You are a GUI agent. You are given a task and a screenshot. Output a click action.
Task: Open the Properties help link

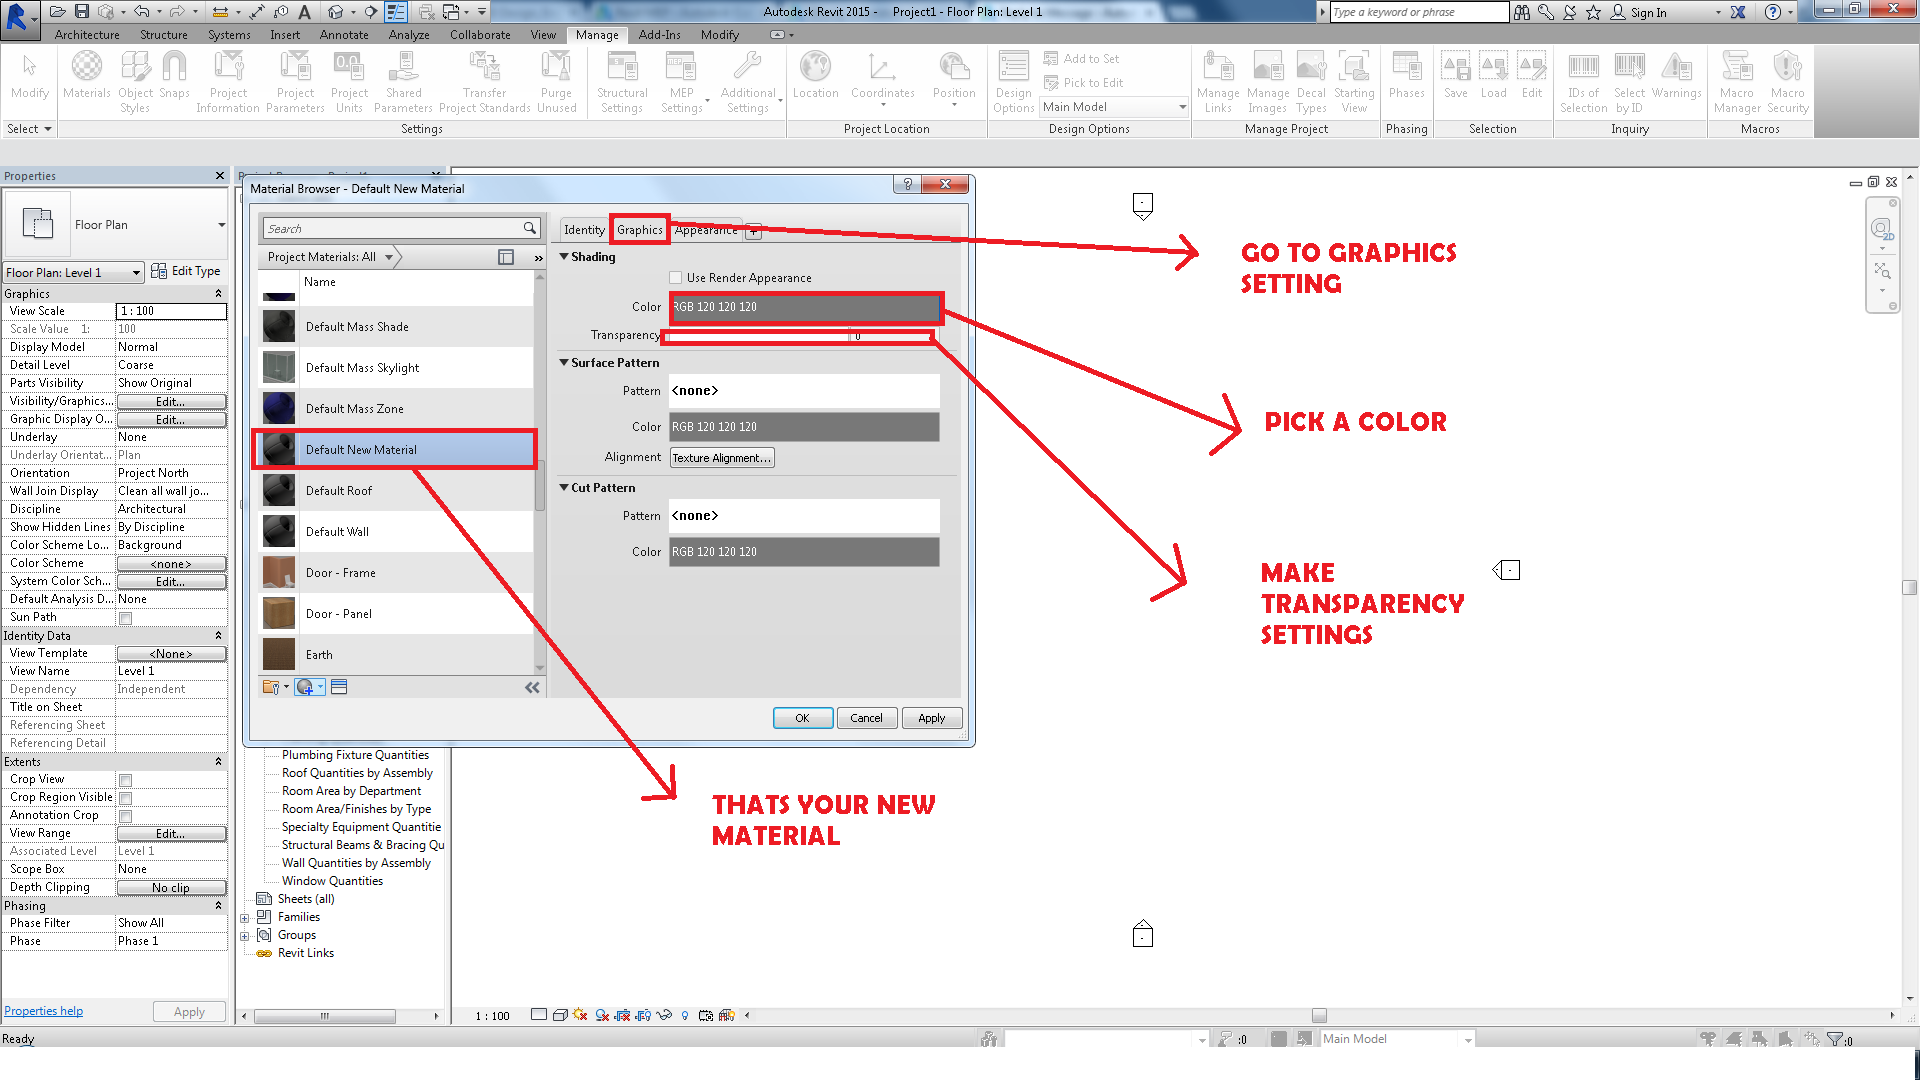(43, 1010)
